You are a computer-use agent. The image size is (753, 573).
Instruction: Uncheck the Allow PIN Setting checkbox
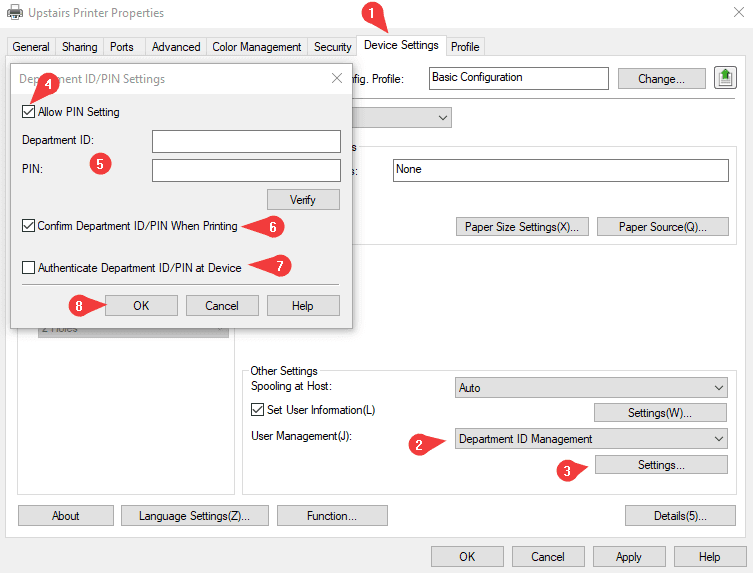tap(28, 112)
